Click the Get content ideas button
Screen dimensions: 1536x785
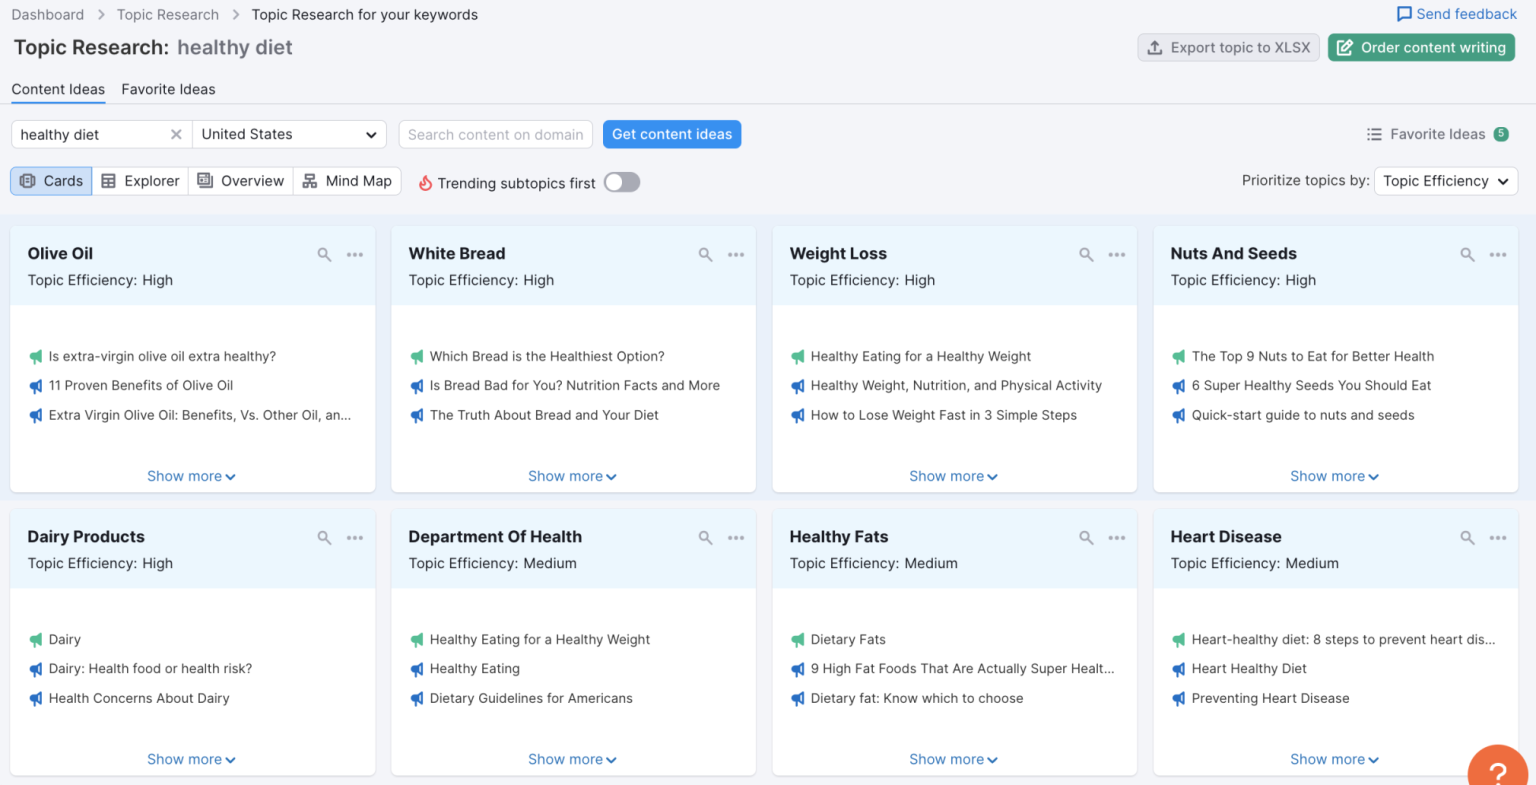coord(671,134)
